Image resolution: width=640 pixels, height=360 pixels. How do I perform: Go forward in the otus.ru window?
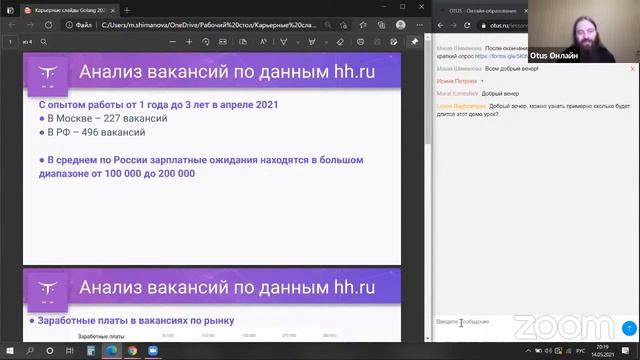pyautogui.click(x=453, y=25)
